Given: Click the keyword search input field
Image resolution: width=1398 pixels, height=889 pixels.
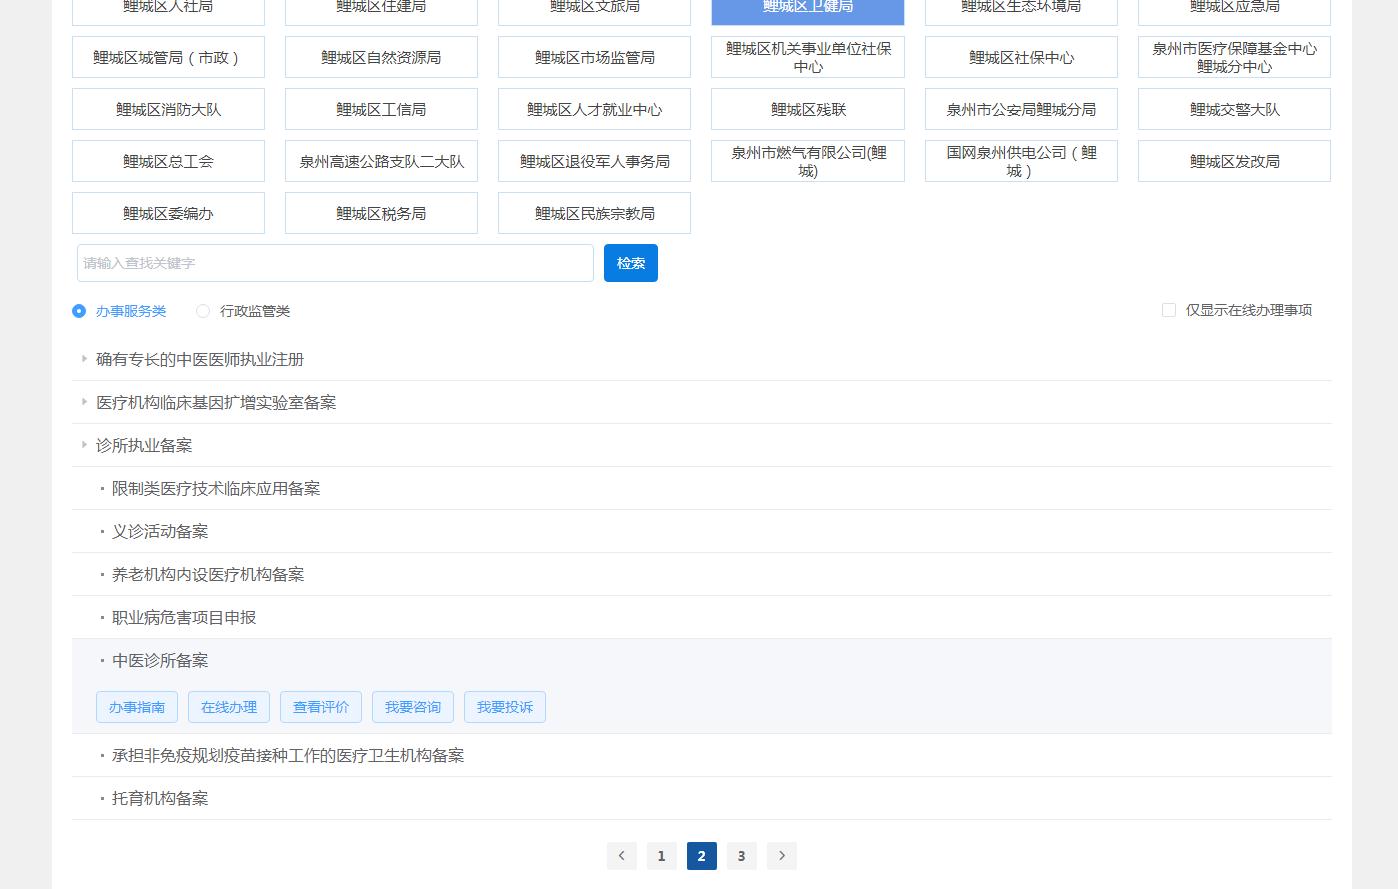Looking at the screenshot, I should [x=335, y=263].
